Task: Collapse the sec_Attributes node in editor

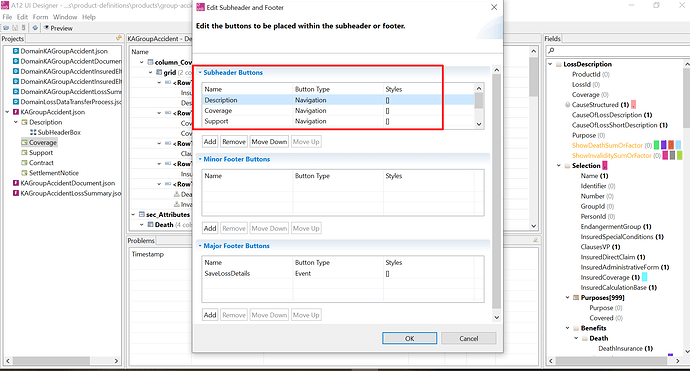Action: [133, 215]
